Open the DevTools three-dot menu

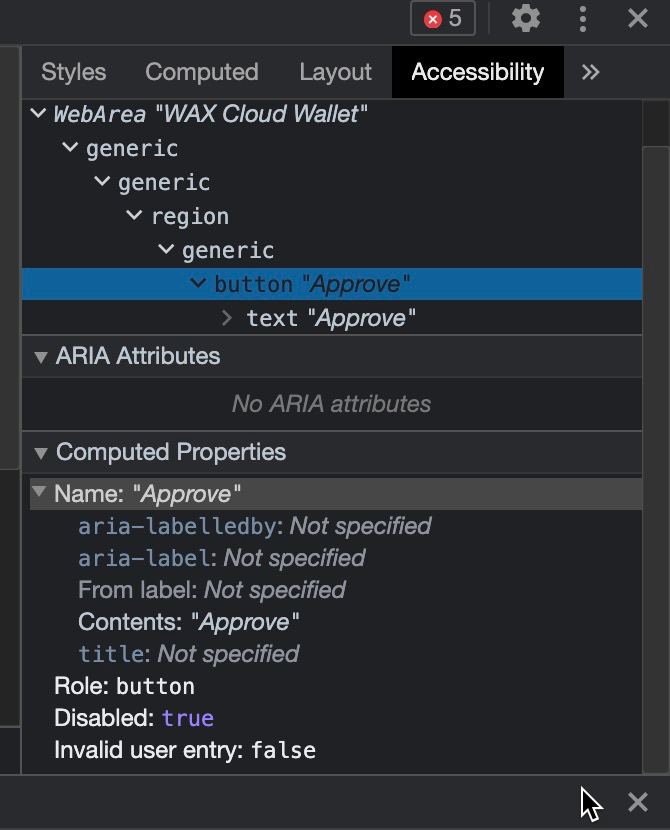tap(582, 18)
